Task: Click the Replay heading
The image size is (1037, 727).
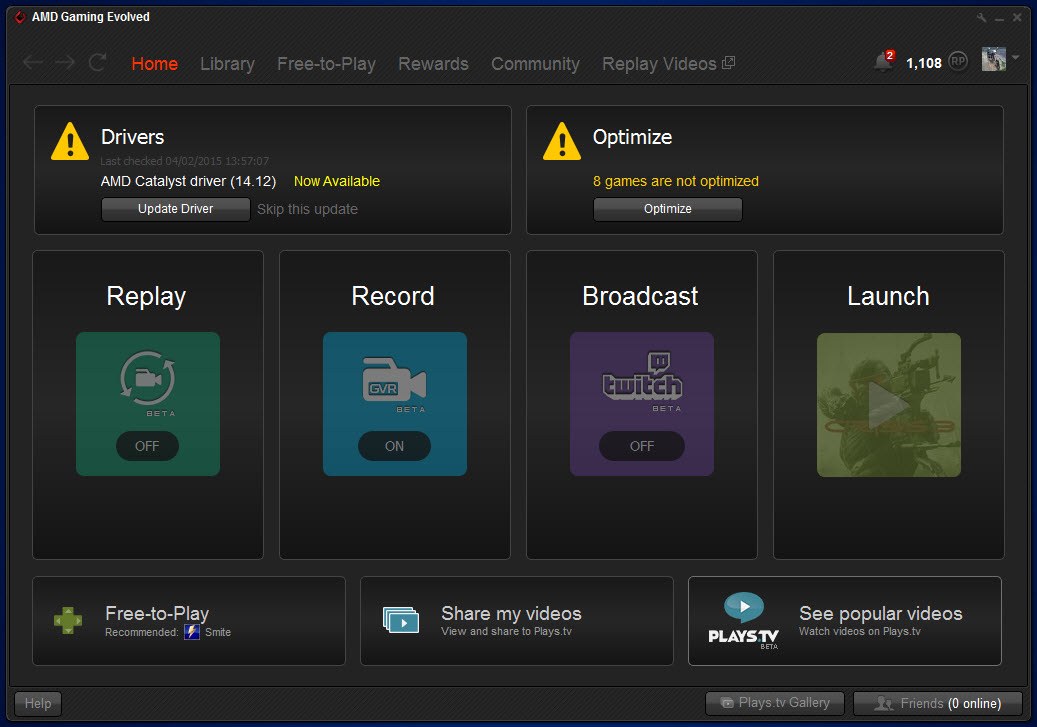Action: coord(146,296)
